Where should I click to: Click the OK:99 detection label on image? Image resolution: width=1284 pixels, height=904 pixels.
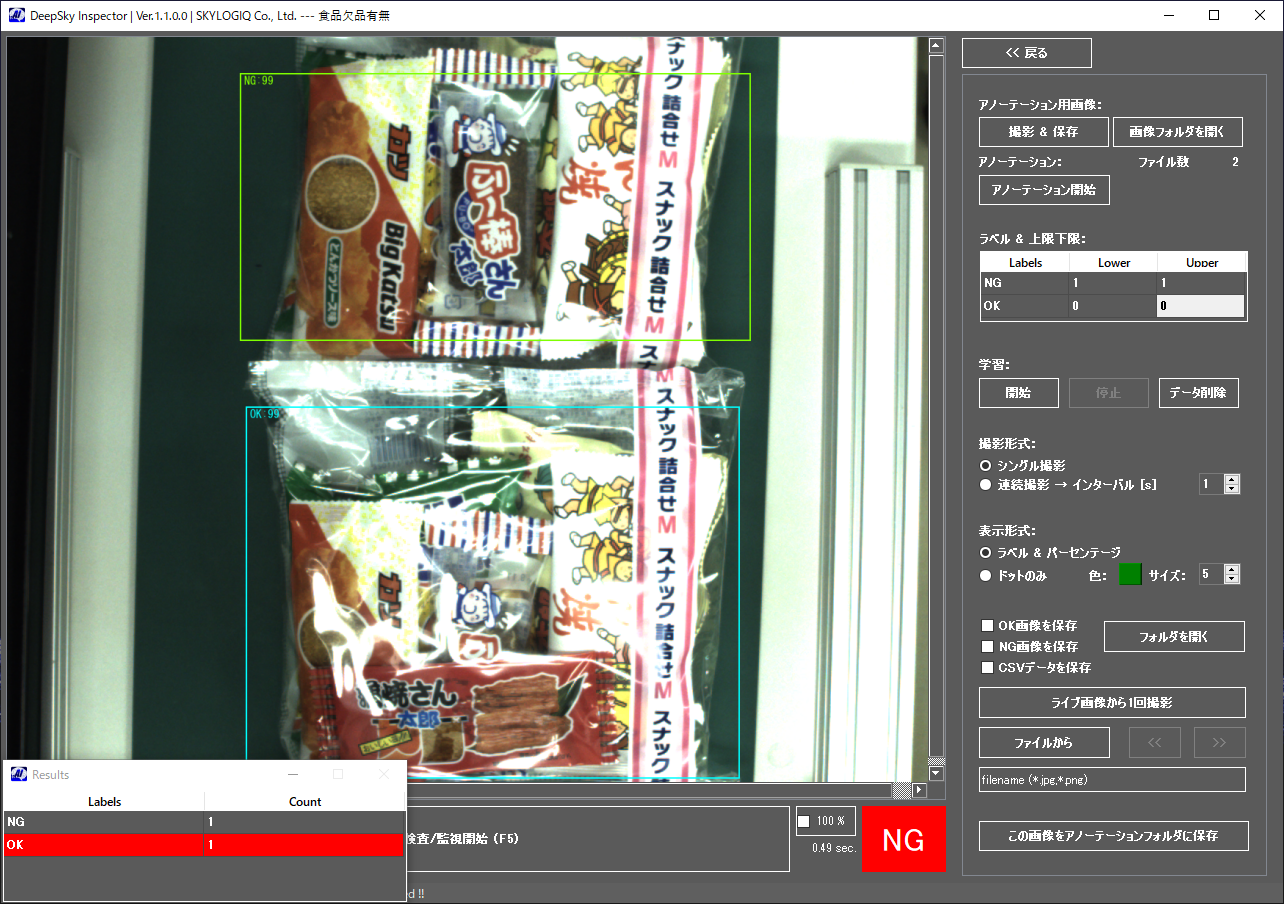pyautogui.click(x=264, y=414)
